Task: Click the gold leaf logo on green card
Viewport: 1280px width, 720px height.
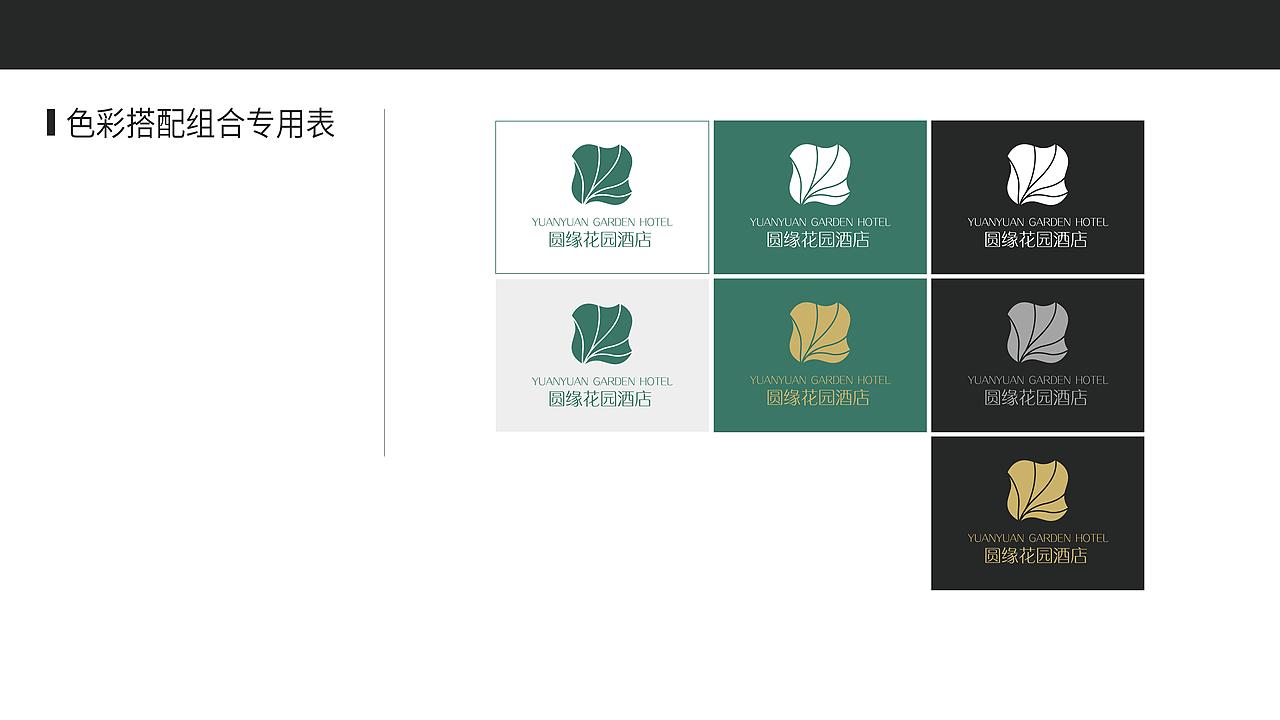Action: pyautogui.click(x=820, y=333)
